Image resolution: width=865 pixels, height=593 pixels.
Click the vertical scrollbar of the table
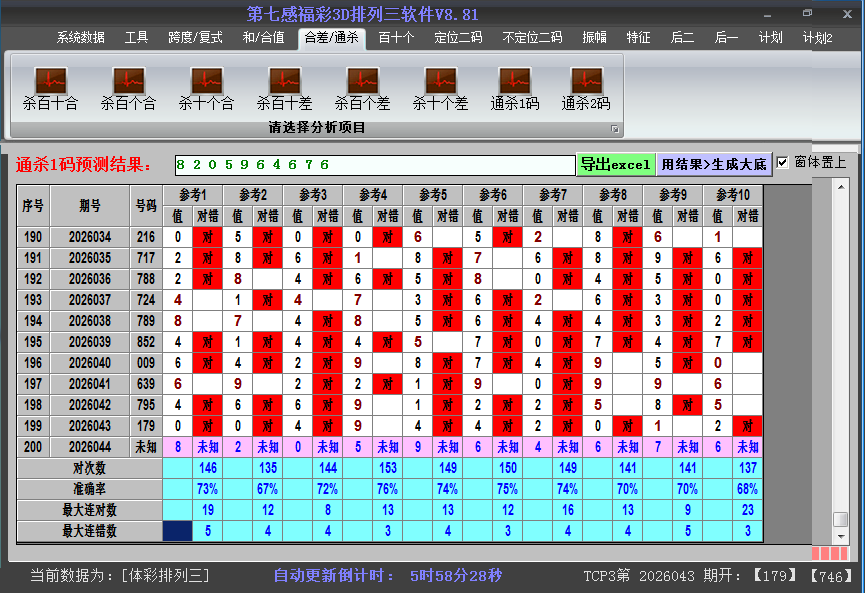pyautogui.click(x=840, y=350)
